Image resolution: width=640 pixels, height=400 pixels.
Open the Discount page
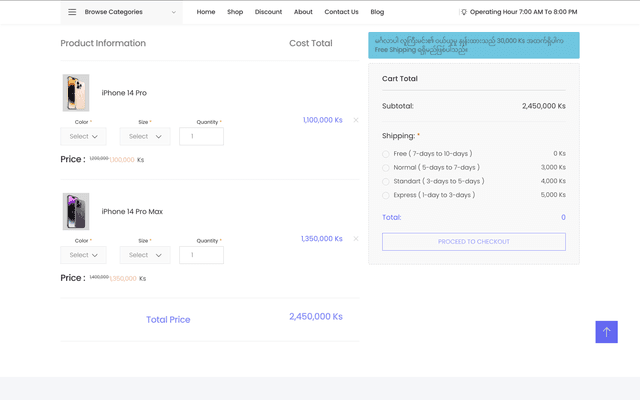coord(268,12)
